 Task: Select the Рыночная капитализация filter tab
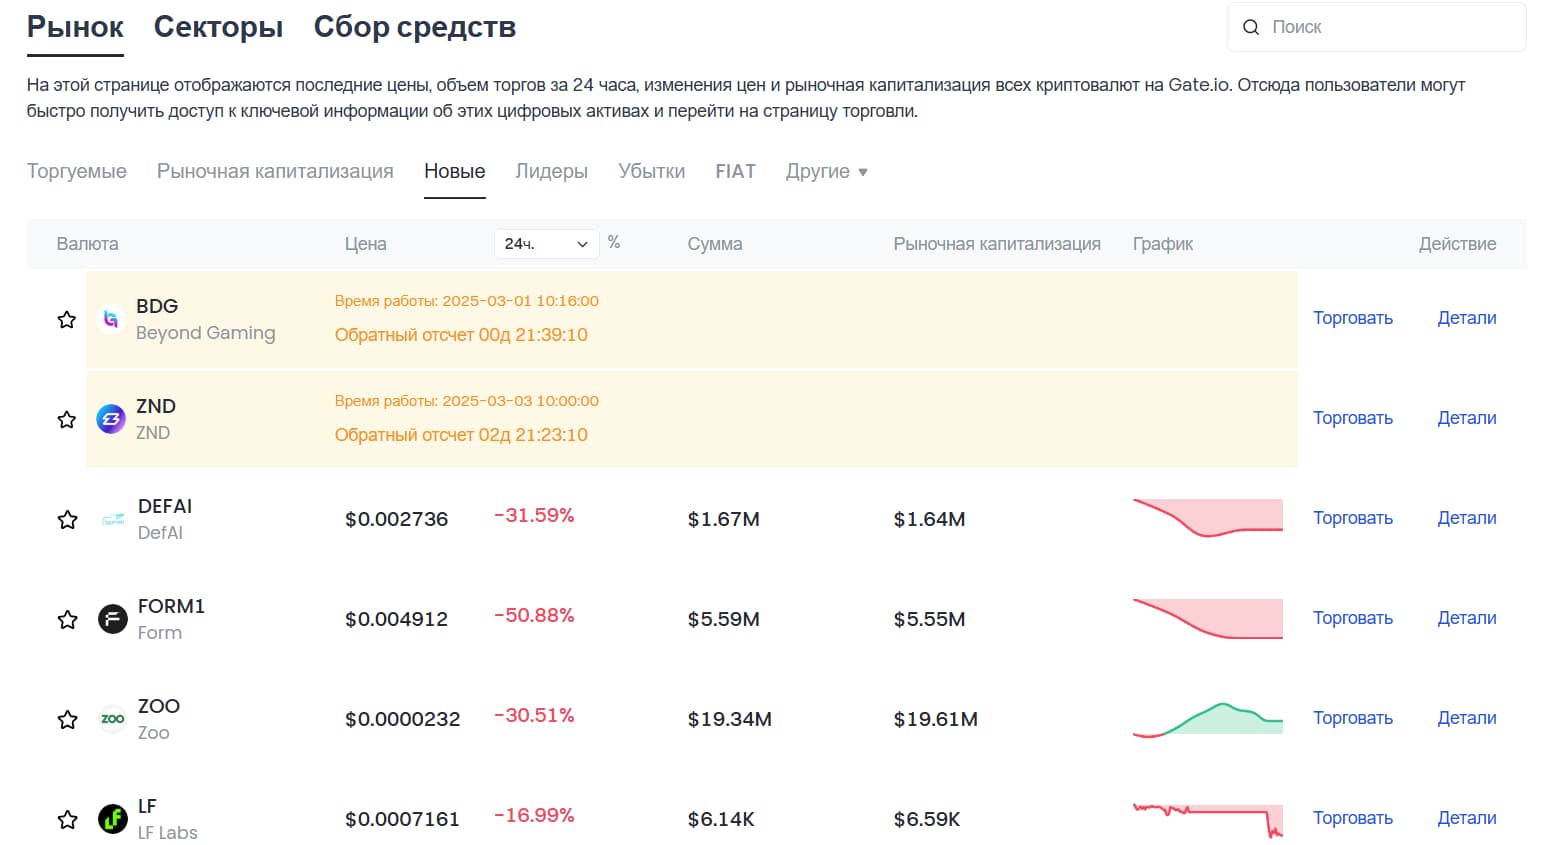275,172
